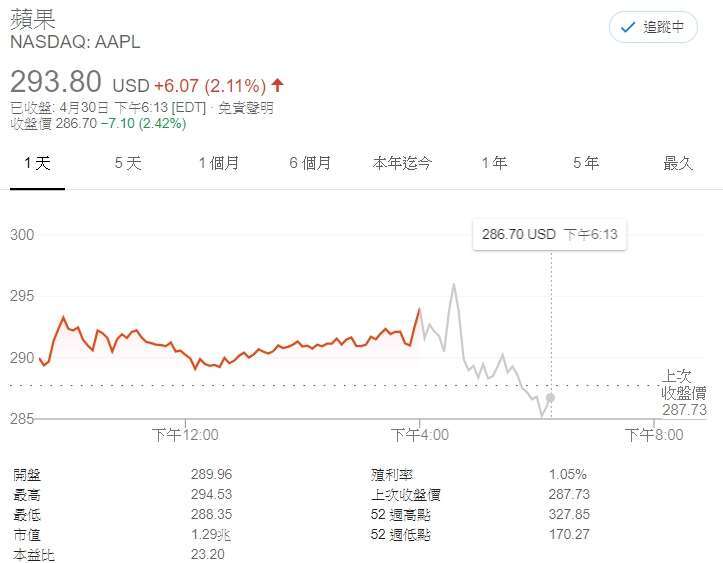Open the 1 個月 chart range

click(x=218, y=163)
